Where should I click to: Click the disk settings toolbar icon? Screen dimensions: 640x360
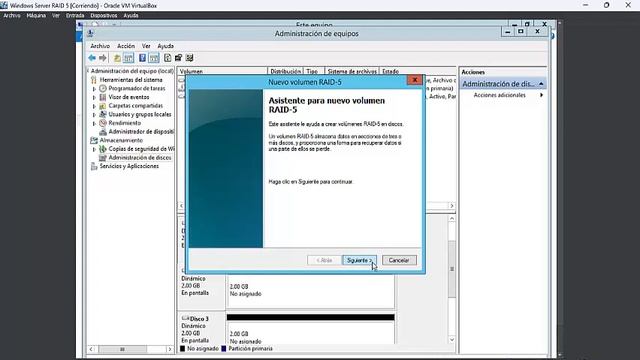(x=178, y=58)
